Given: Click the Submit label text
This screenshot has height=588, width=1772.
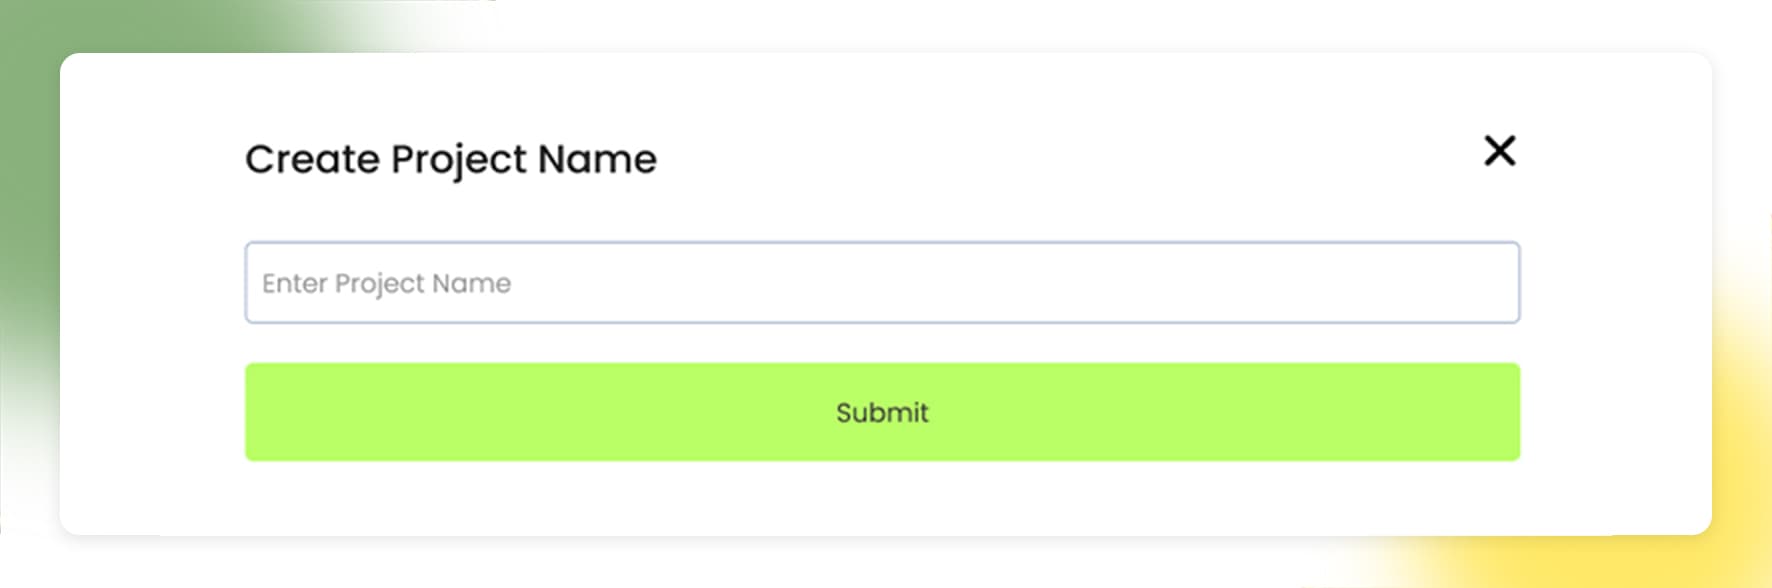Looking at the screenshot, I should point(882,412).
